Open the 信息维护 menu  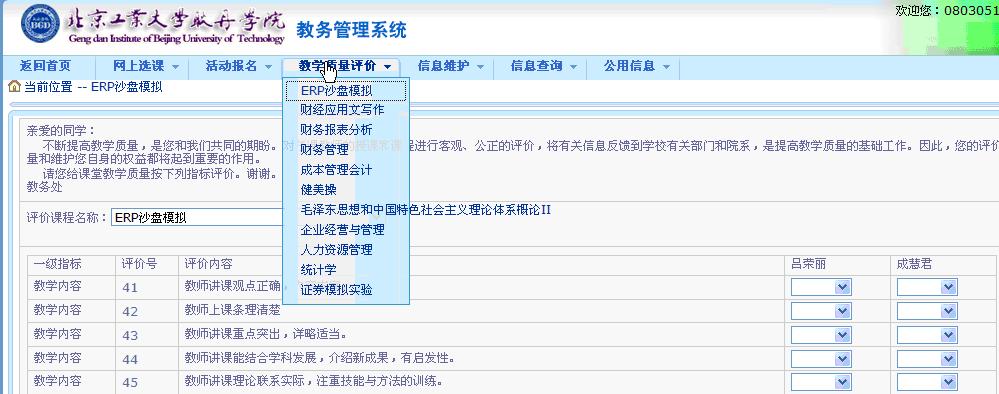(x=450, y=66)
